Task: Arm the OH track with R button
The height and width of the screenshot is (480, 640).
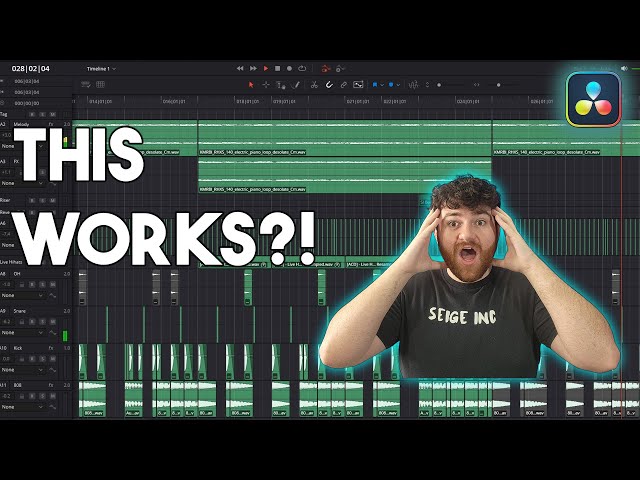Action: [32, 284]
